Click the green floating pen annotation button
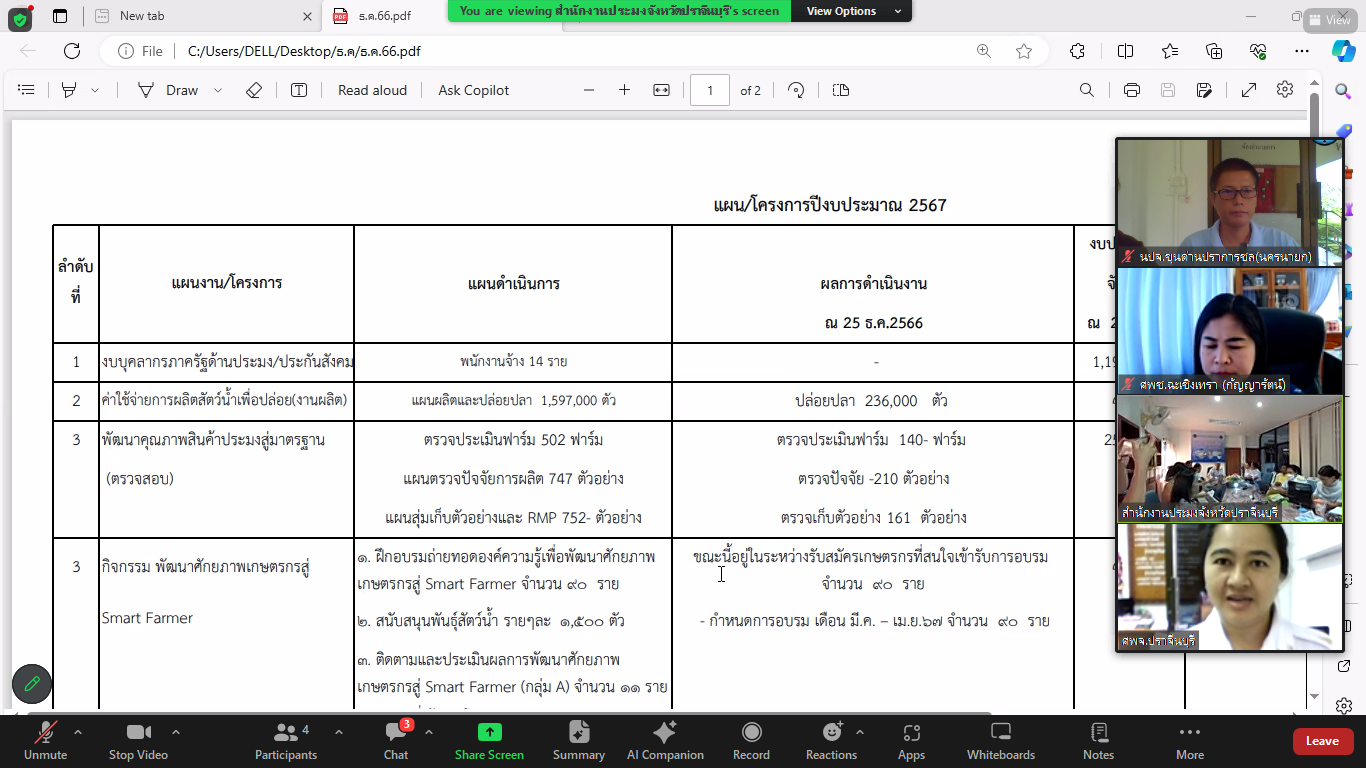This screenshot has height=768, width=1366. [x=32, y=684]
